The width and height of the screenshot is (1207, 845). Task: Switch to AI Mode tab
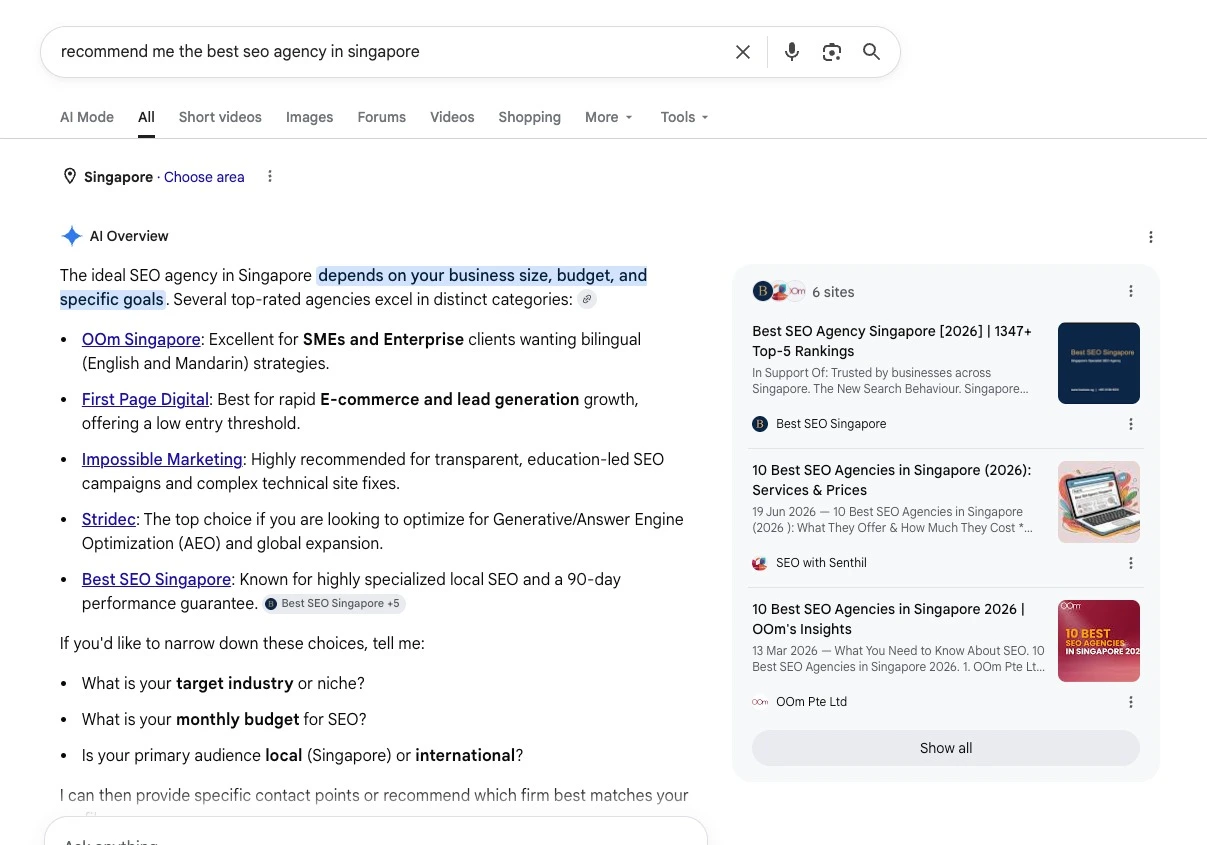[x=87, y=117]
